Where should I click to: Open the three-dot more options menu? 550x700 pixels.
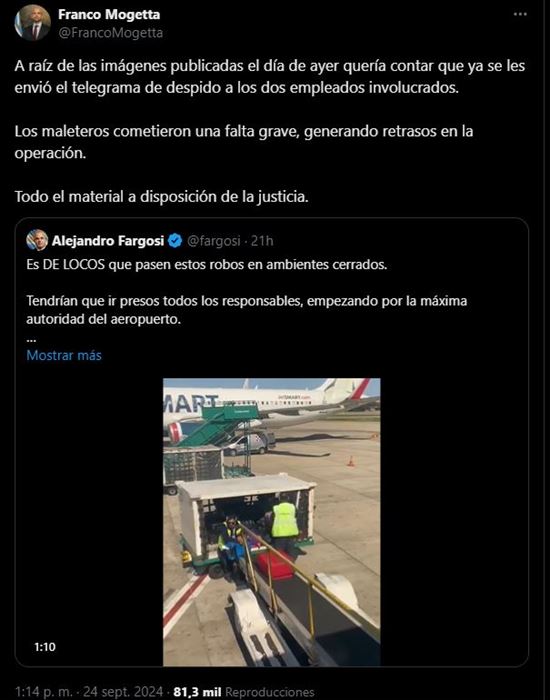(x=520, y=14)
